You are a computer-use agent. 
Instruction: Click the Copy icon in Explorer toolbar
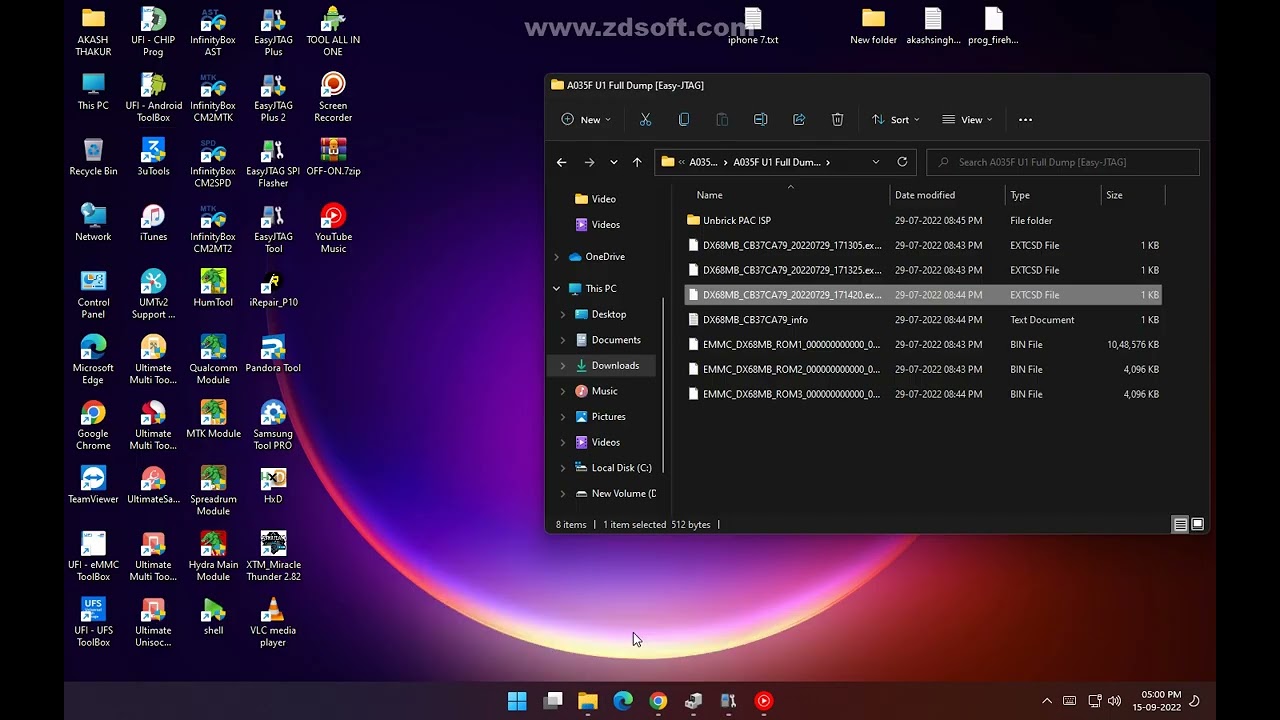pyautogui.click(x=684, y=120)
